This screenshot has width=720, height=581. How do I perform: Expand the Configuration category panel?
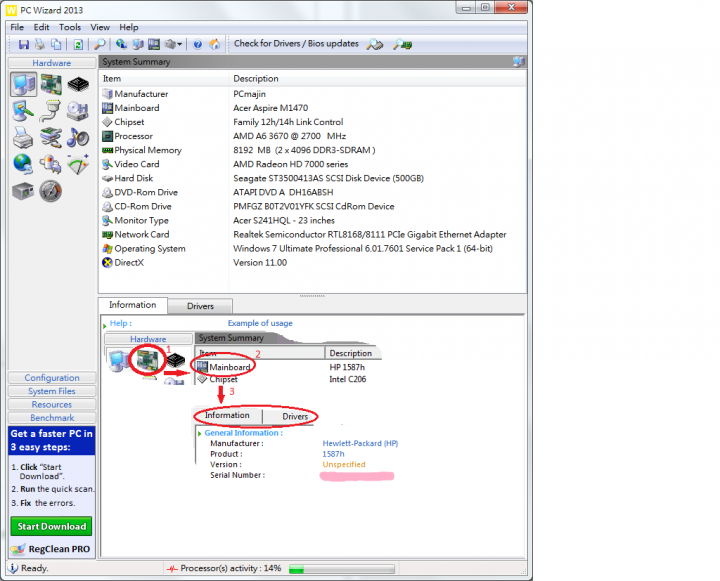52,378
